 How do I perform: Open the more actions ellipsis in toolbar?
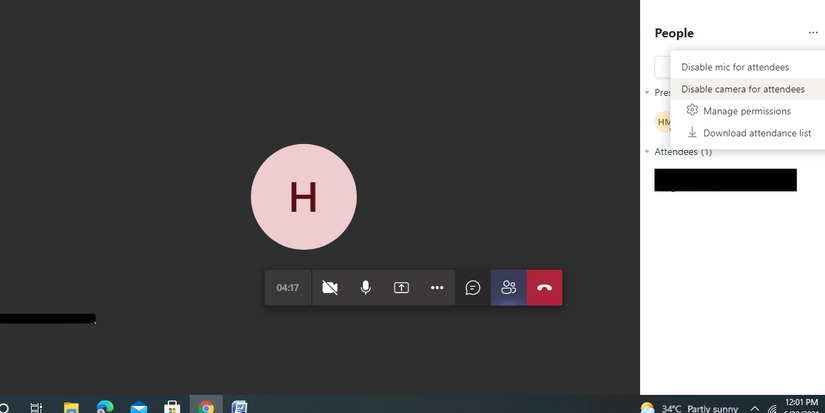[437, 288]
